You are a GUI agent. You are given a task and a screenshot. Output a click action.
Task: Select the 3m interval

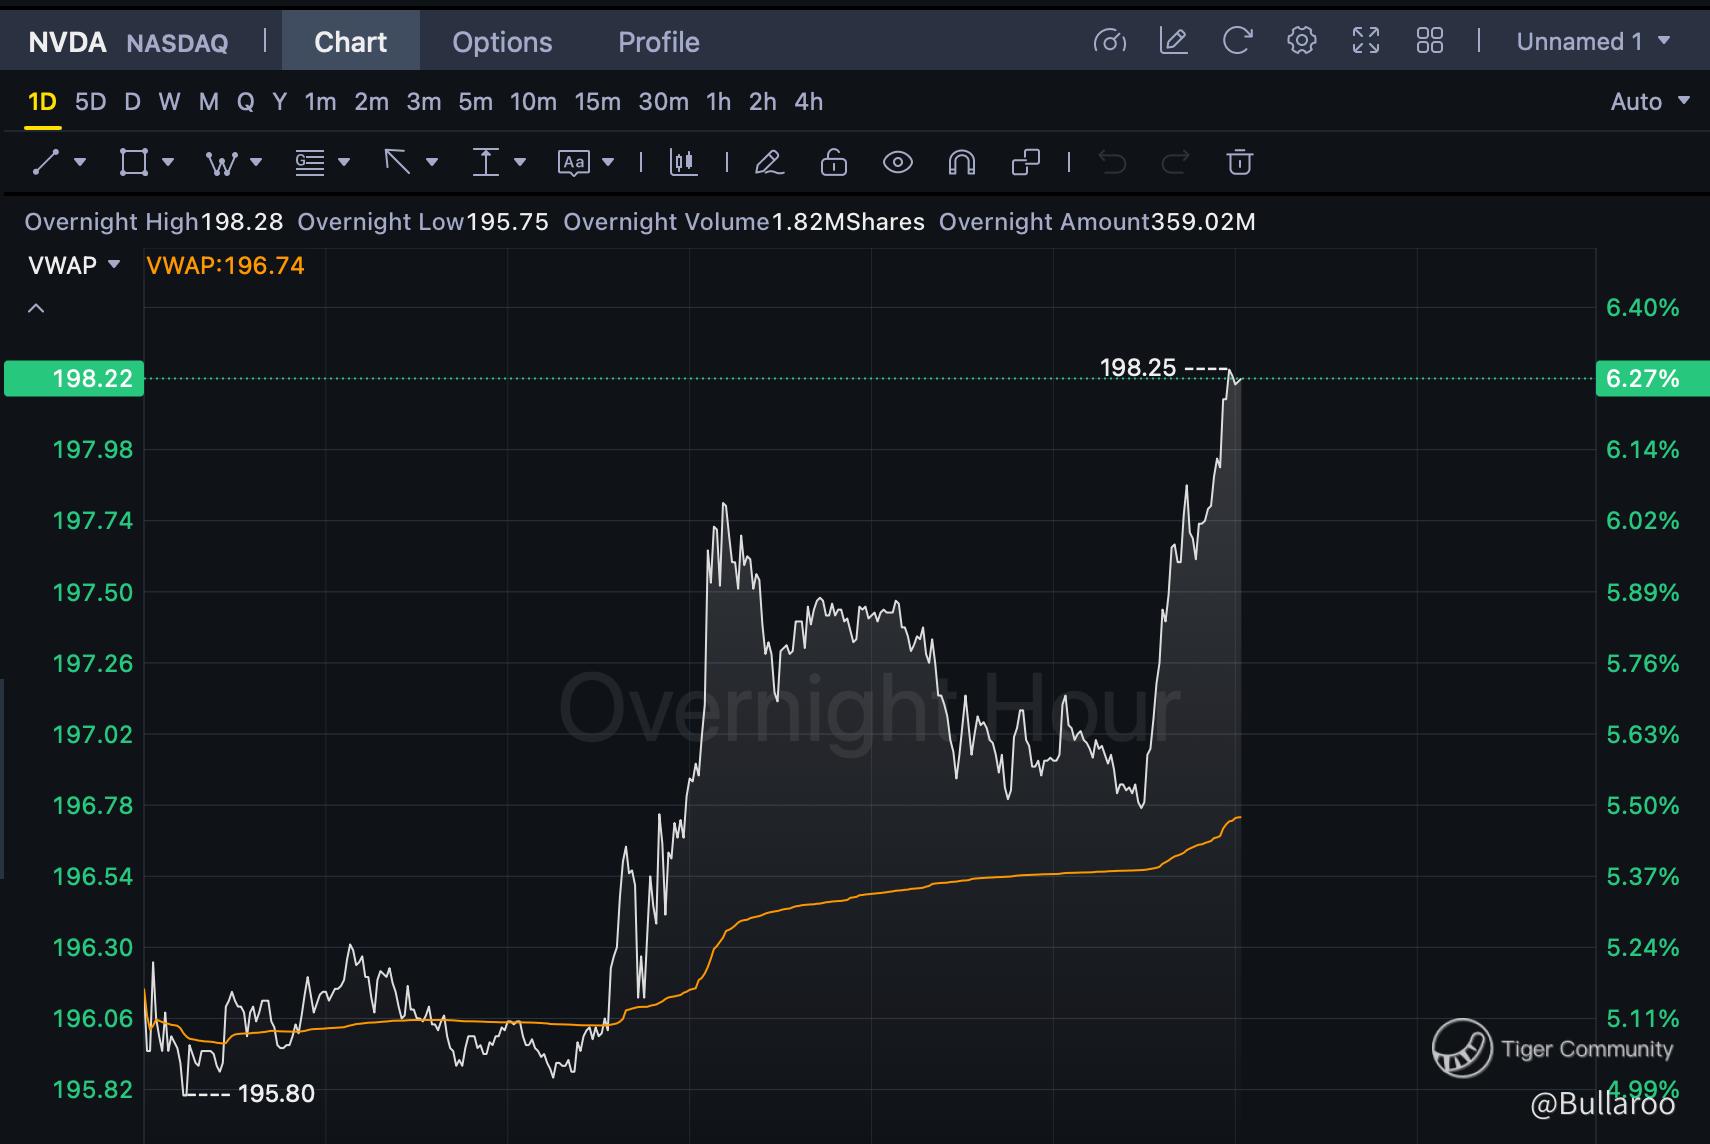pos(424,101)
